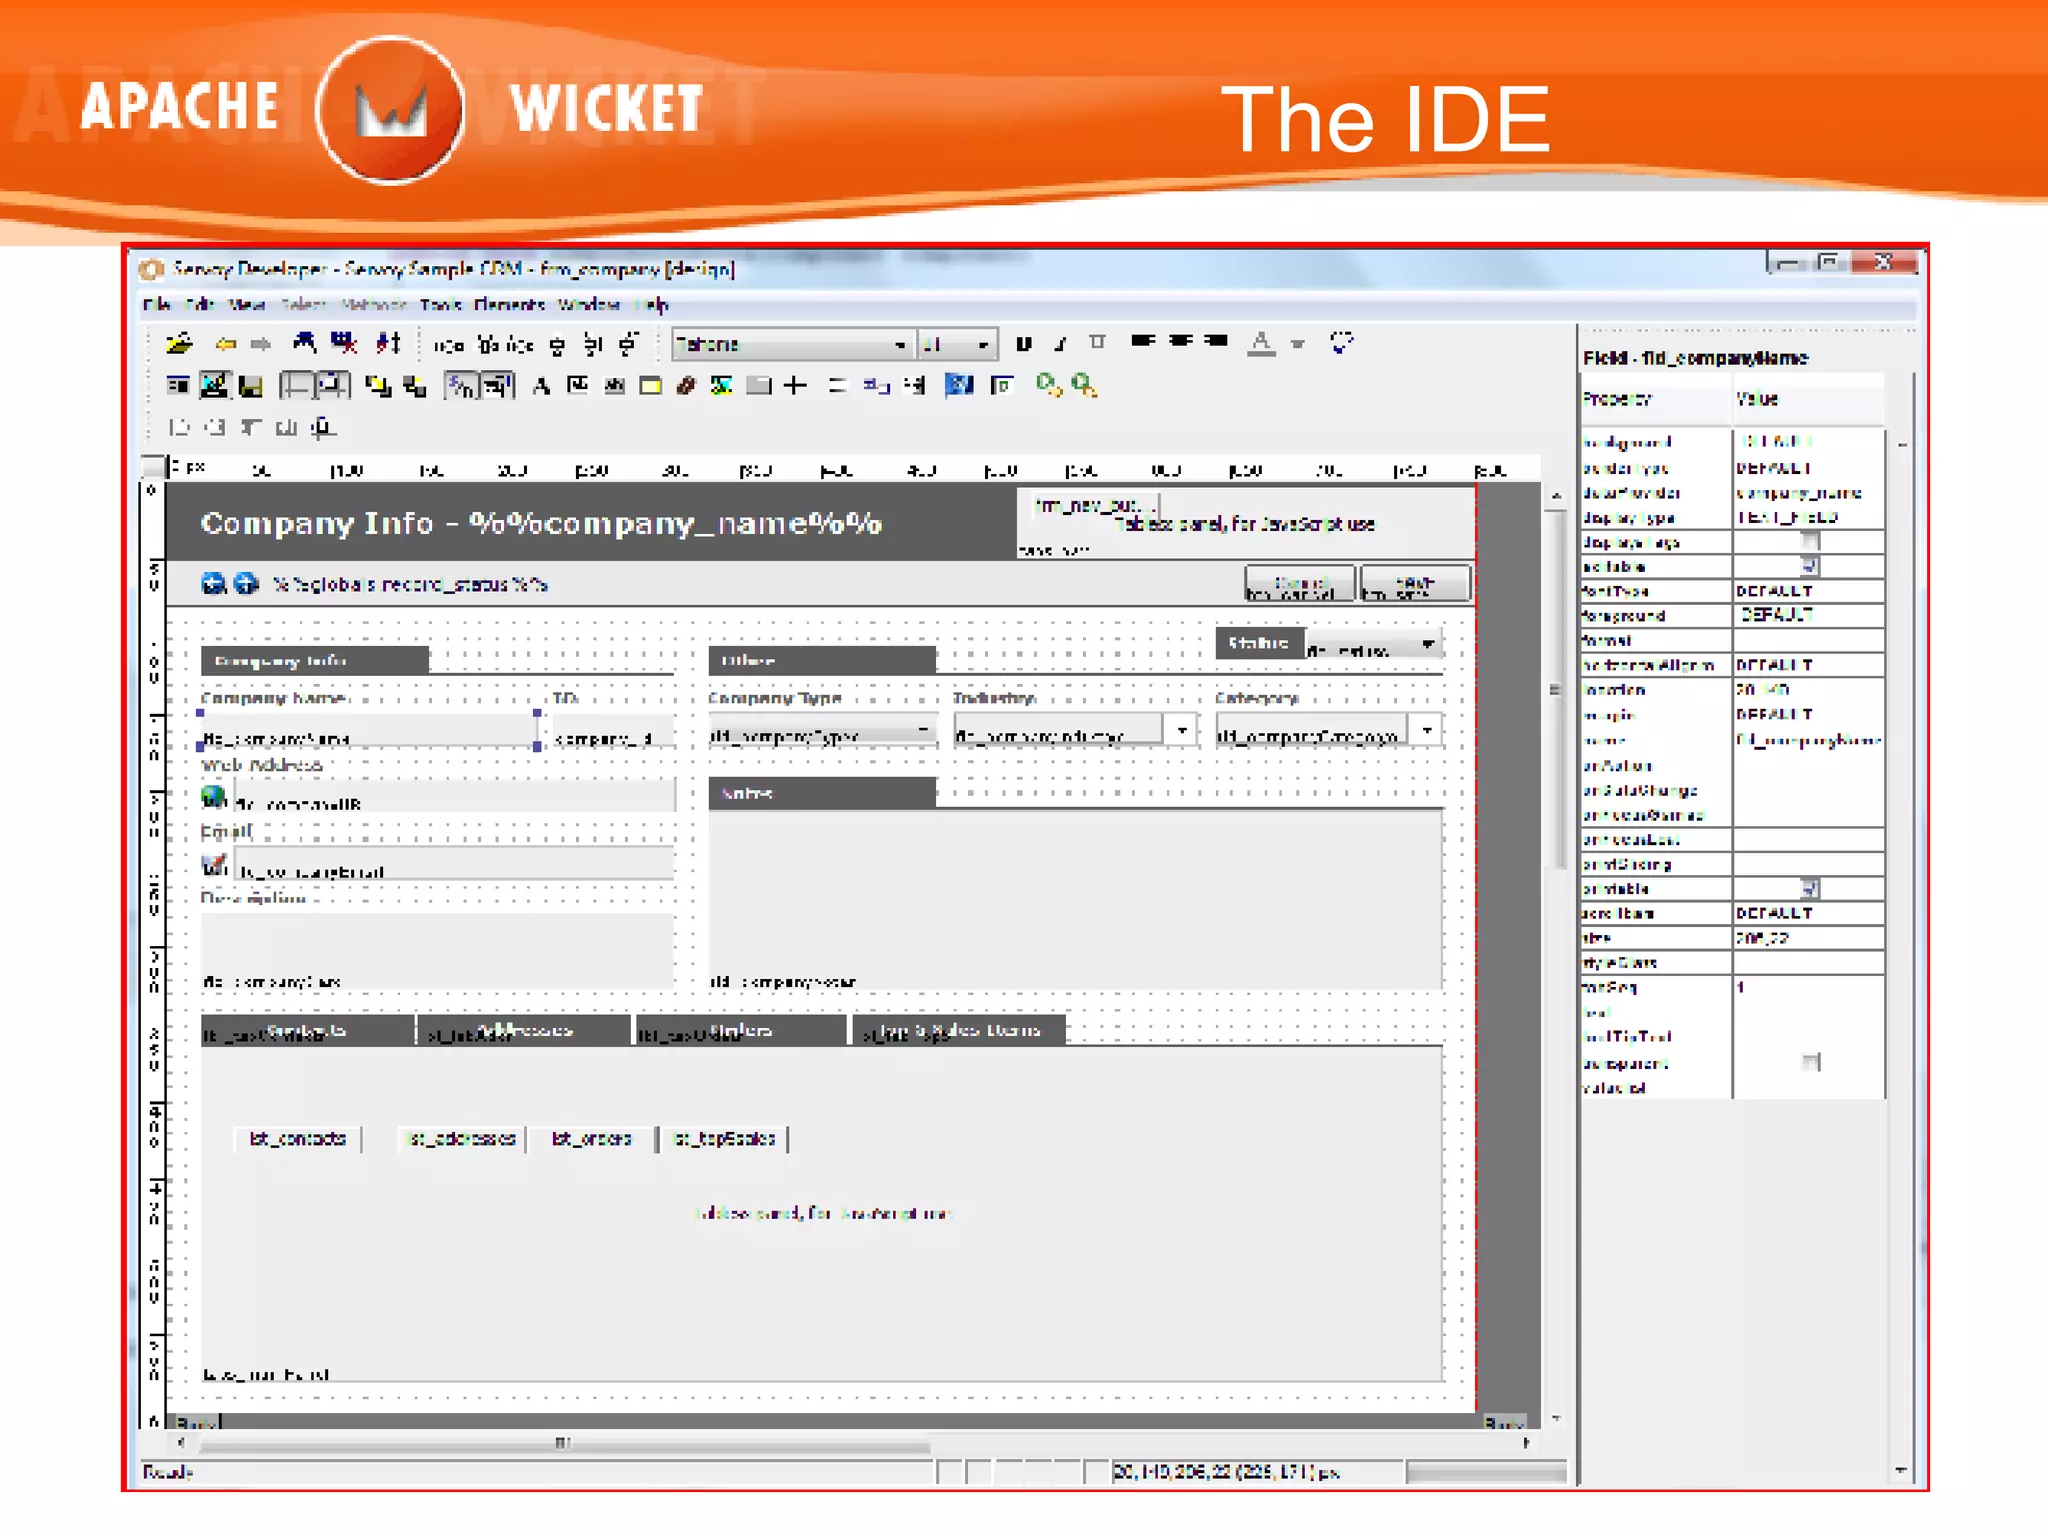This screenshot has width=2048, height=1536.
Task: Open the Industry combo box arrow
Action: 1182,731
